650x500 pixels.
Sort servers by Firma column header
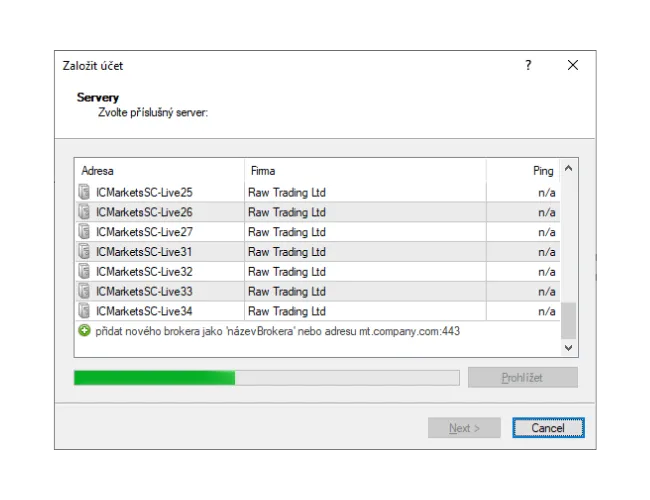(x=365, y=171)
